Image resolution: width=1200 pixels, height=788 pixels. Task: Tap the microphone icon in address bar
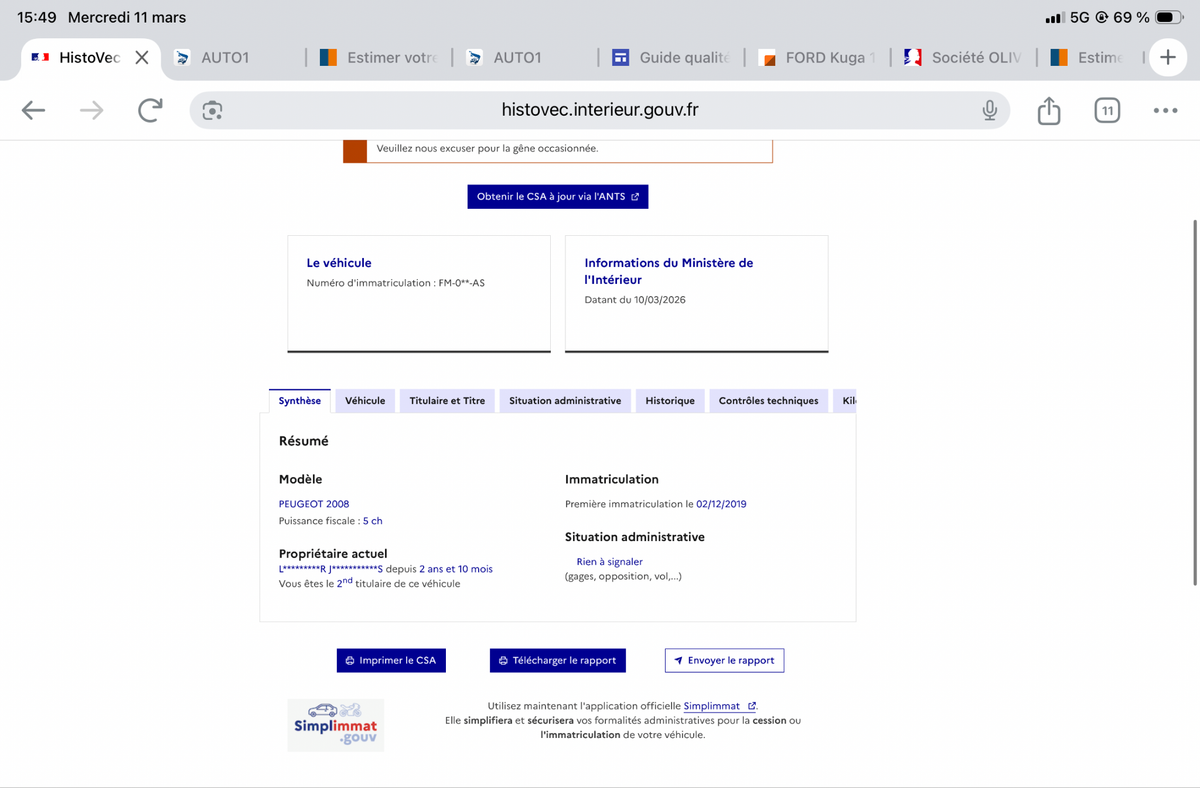989,111
